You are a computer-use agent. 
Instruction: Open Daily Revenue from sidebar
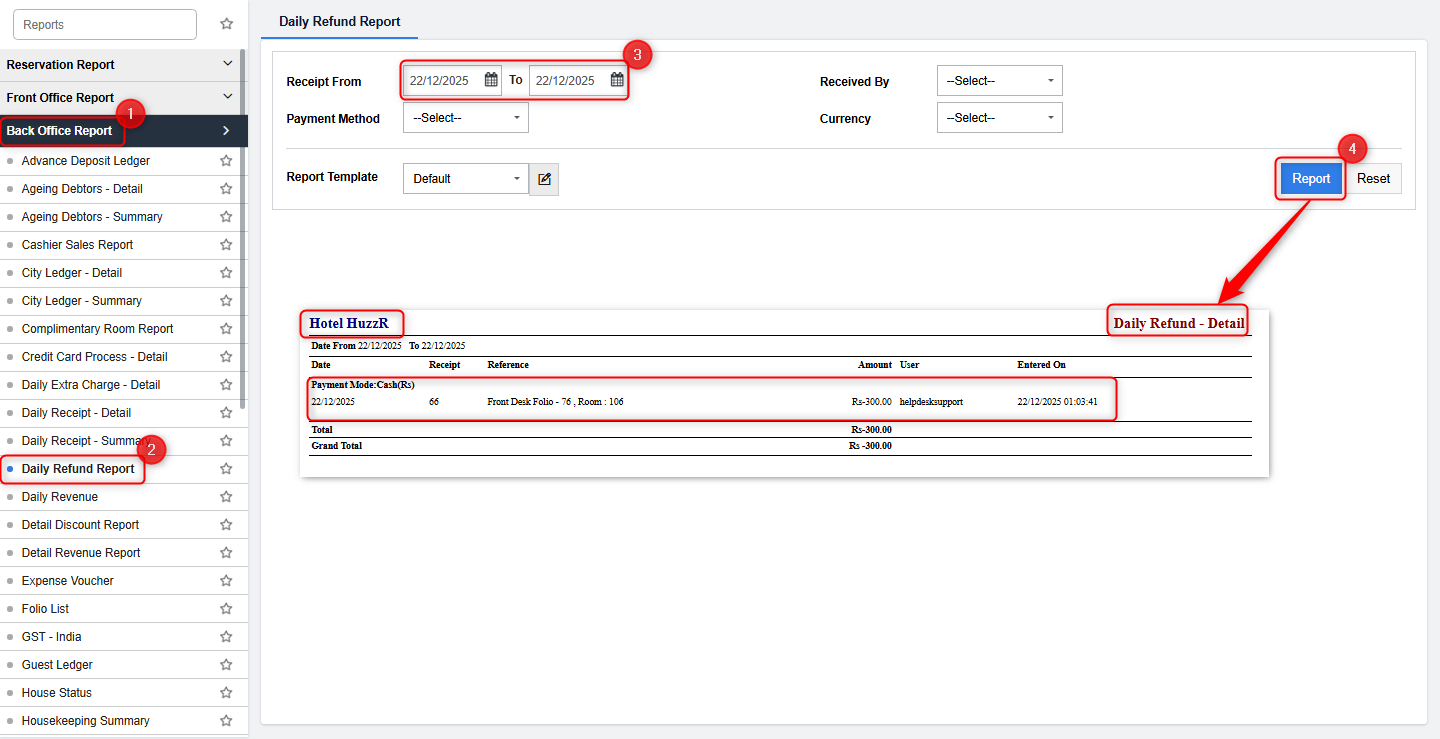coord(60,496)
